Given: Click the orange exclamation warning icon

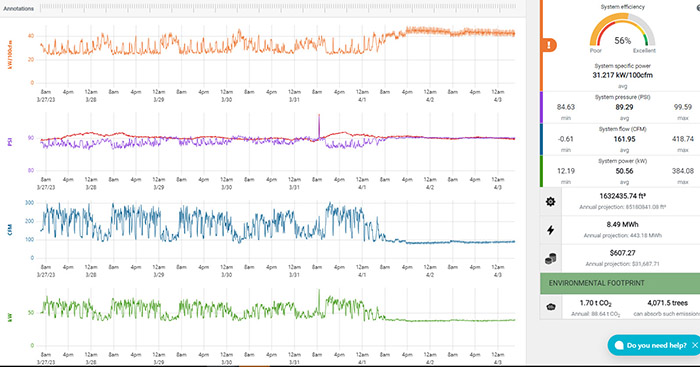Looking at the screenshot, I should (549, 45).
